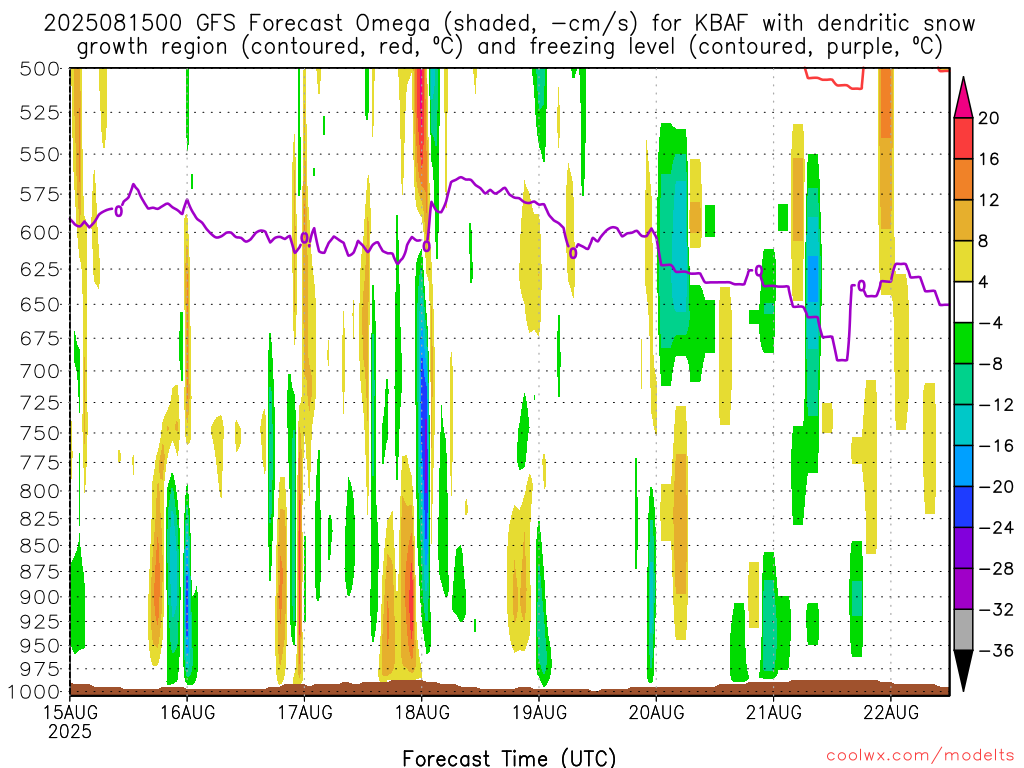Click the 20AUG time axis label
The width and height of the screenshot is (1024, 768).
tap(656, 712)
